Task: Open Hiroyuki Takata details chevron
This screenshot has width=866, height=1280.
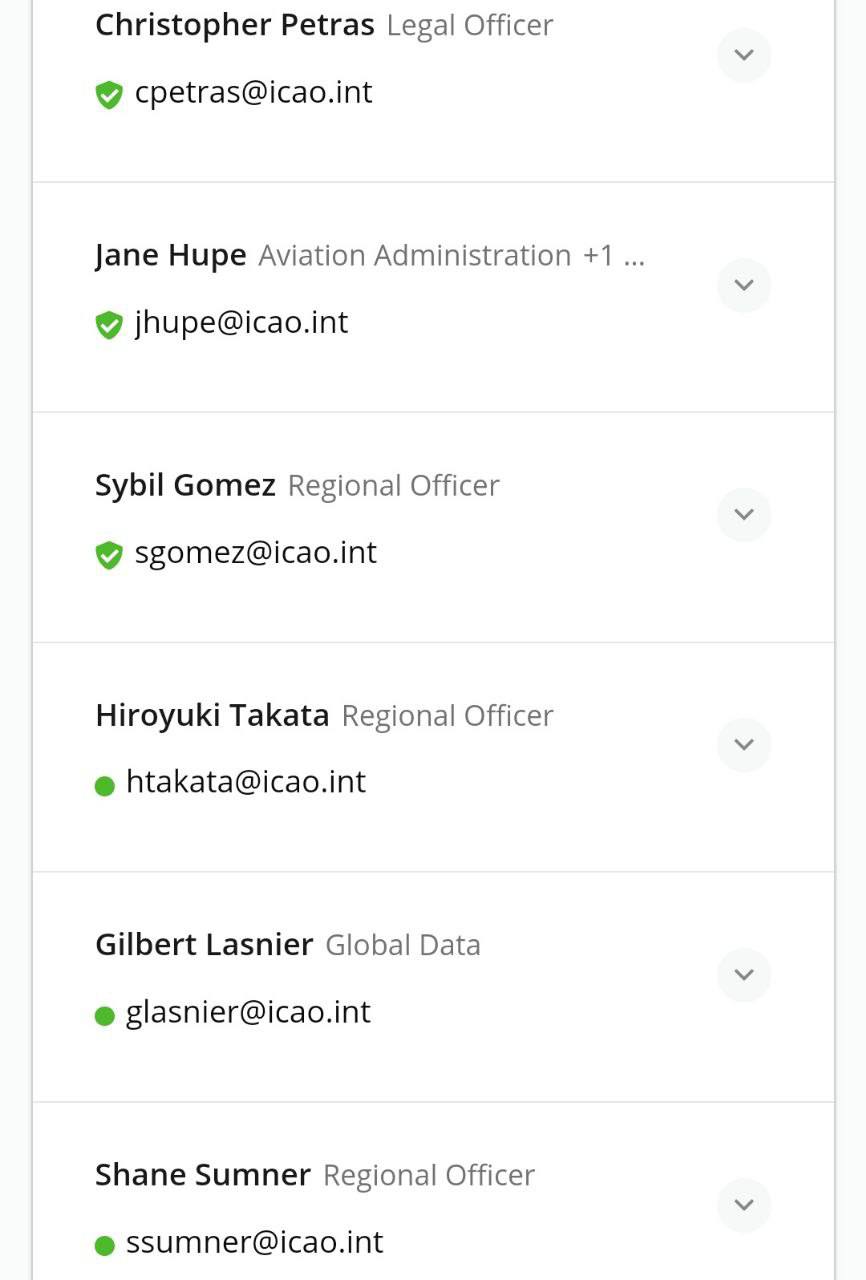Action: (744, 745)
